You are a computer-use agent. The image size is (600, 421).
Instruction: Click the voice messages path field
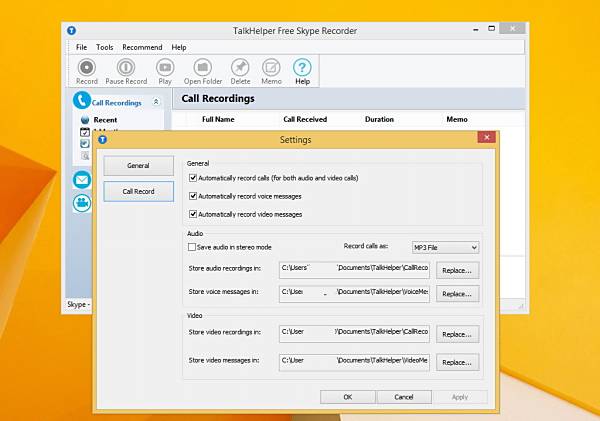[354, 294]
